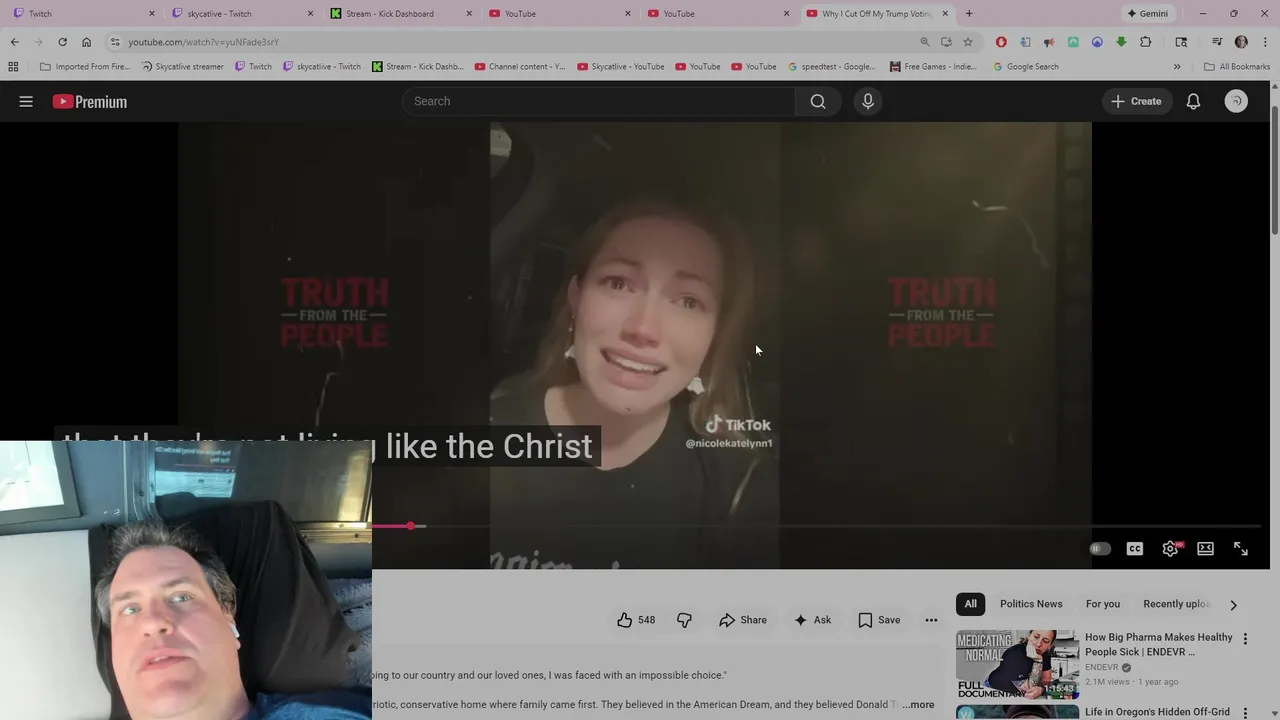
Task: Select the Recently uploaded chip
Action: 1177,604
